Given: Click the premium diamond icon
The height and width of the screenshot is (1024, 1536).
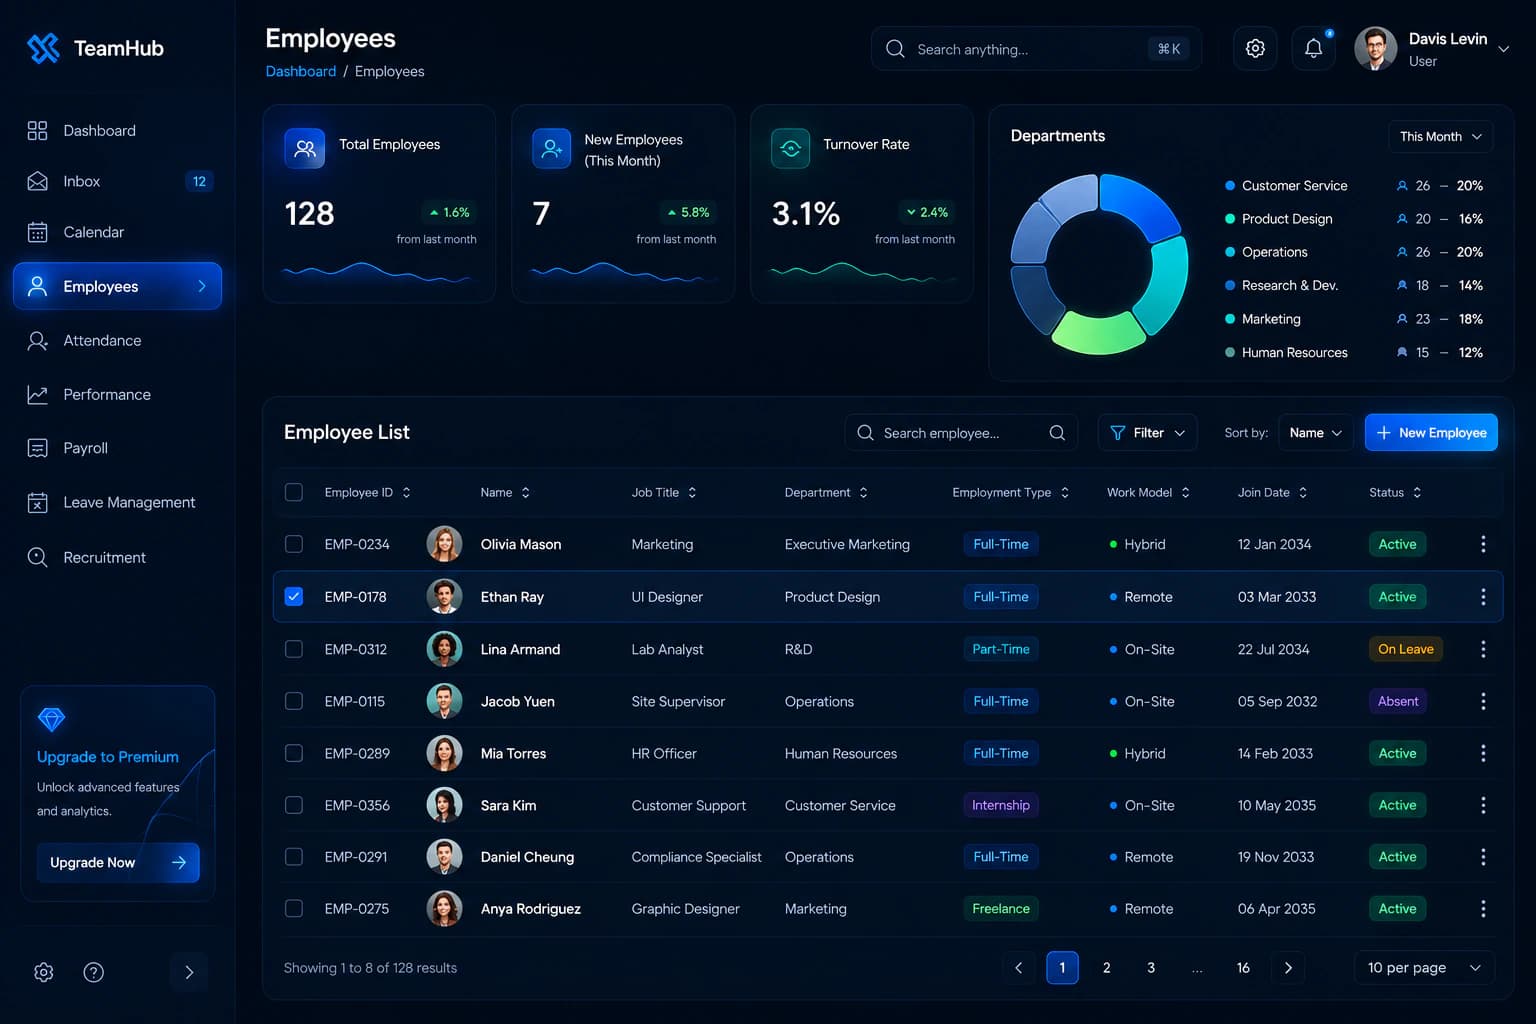Looking at the screenshot, I should coord(51,719).
